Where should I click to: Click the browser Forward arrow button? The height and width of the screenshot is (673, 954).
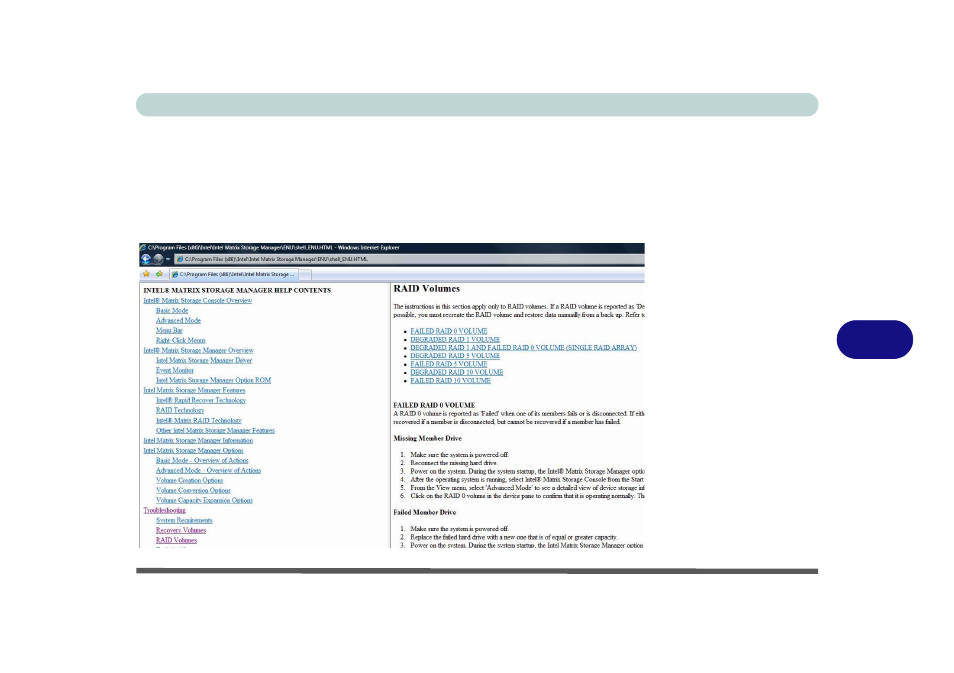(x=158, y=259)
